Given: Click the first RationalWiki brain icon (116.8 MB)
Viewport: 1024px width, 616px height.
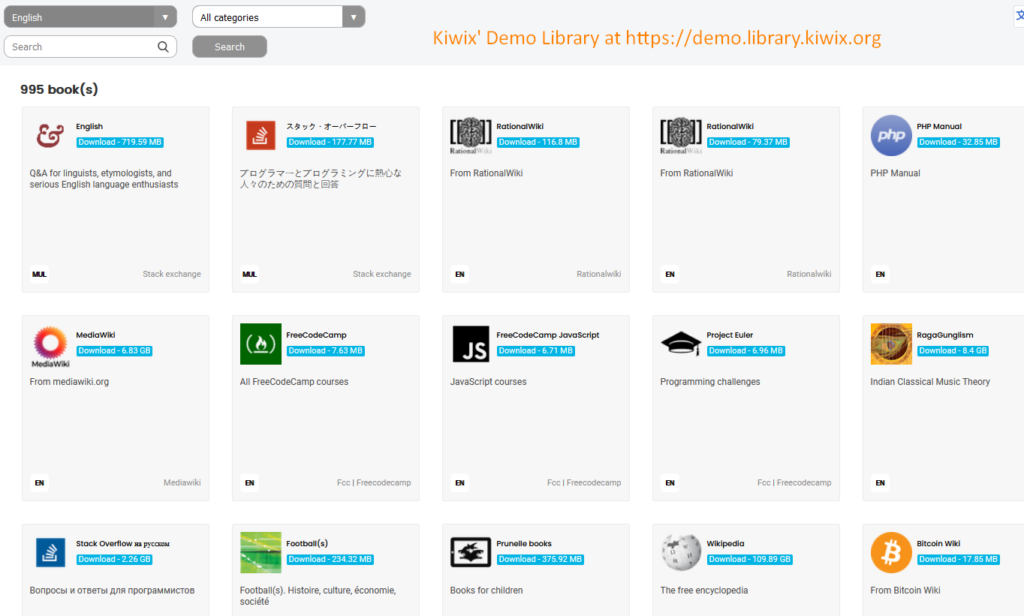Looking at the screenshot, I should pos(471,135).
